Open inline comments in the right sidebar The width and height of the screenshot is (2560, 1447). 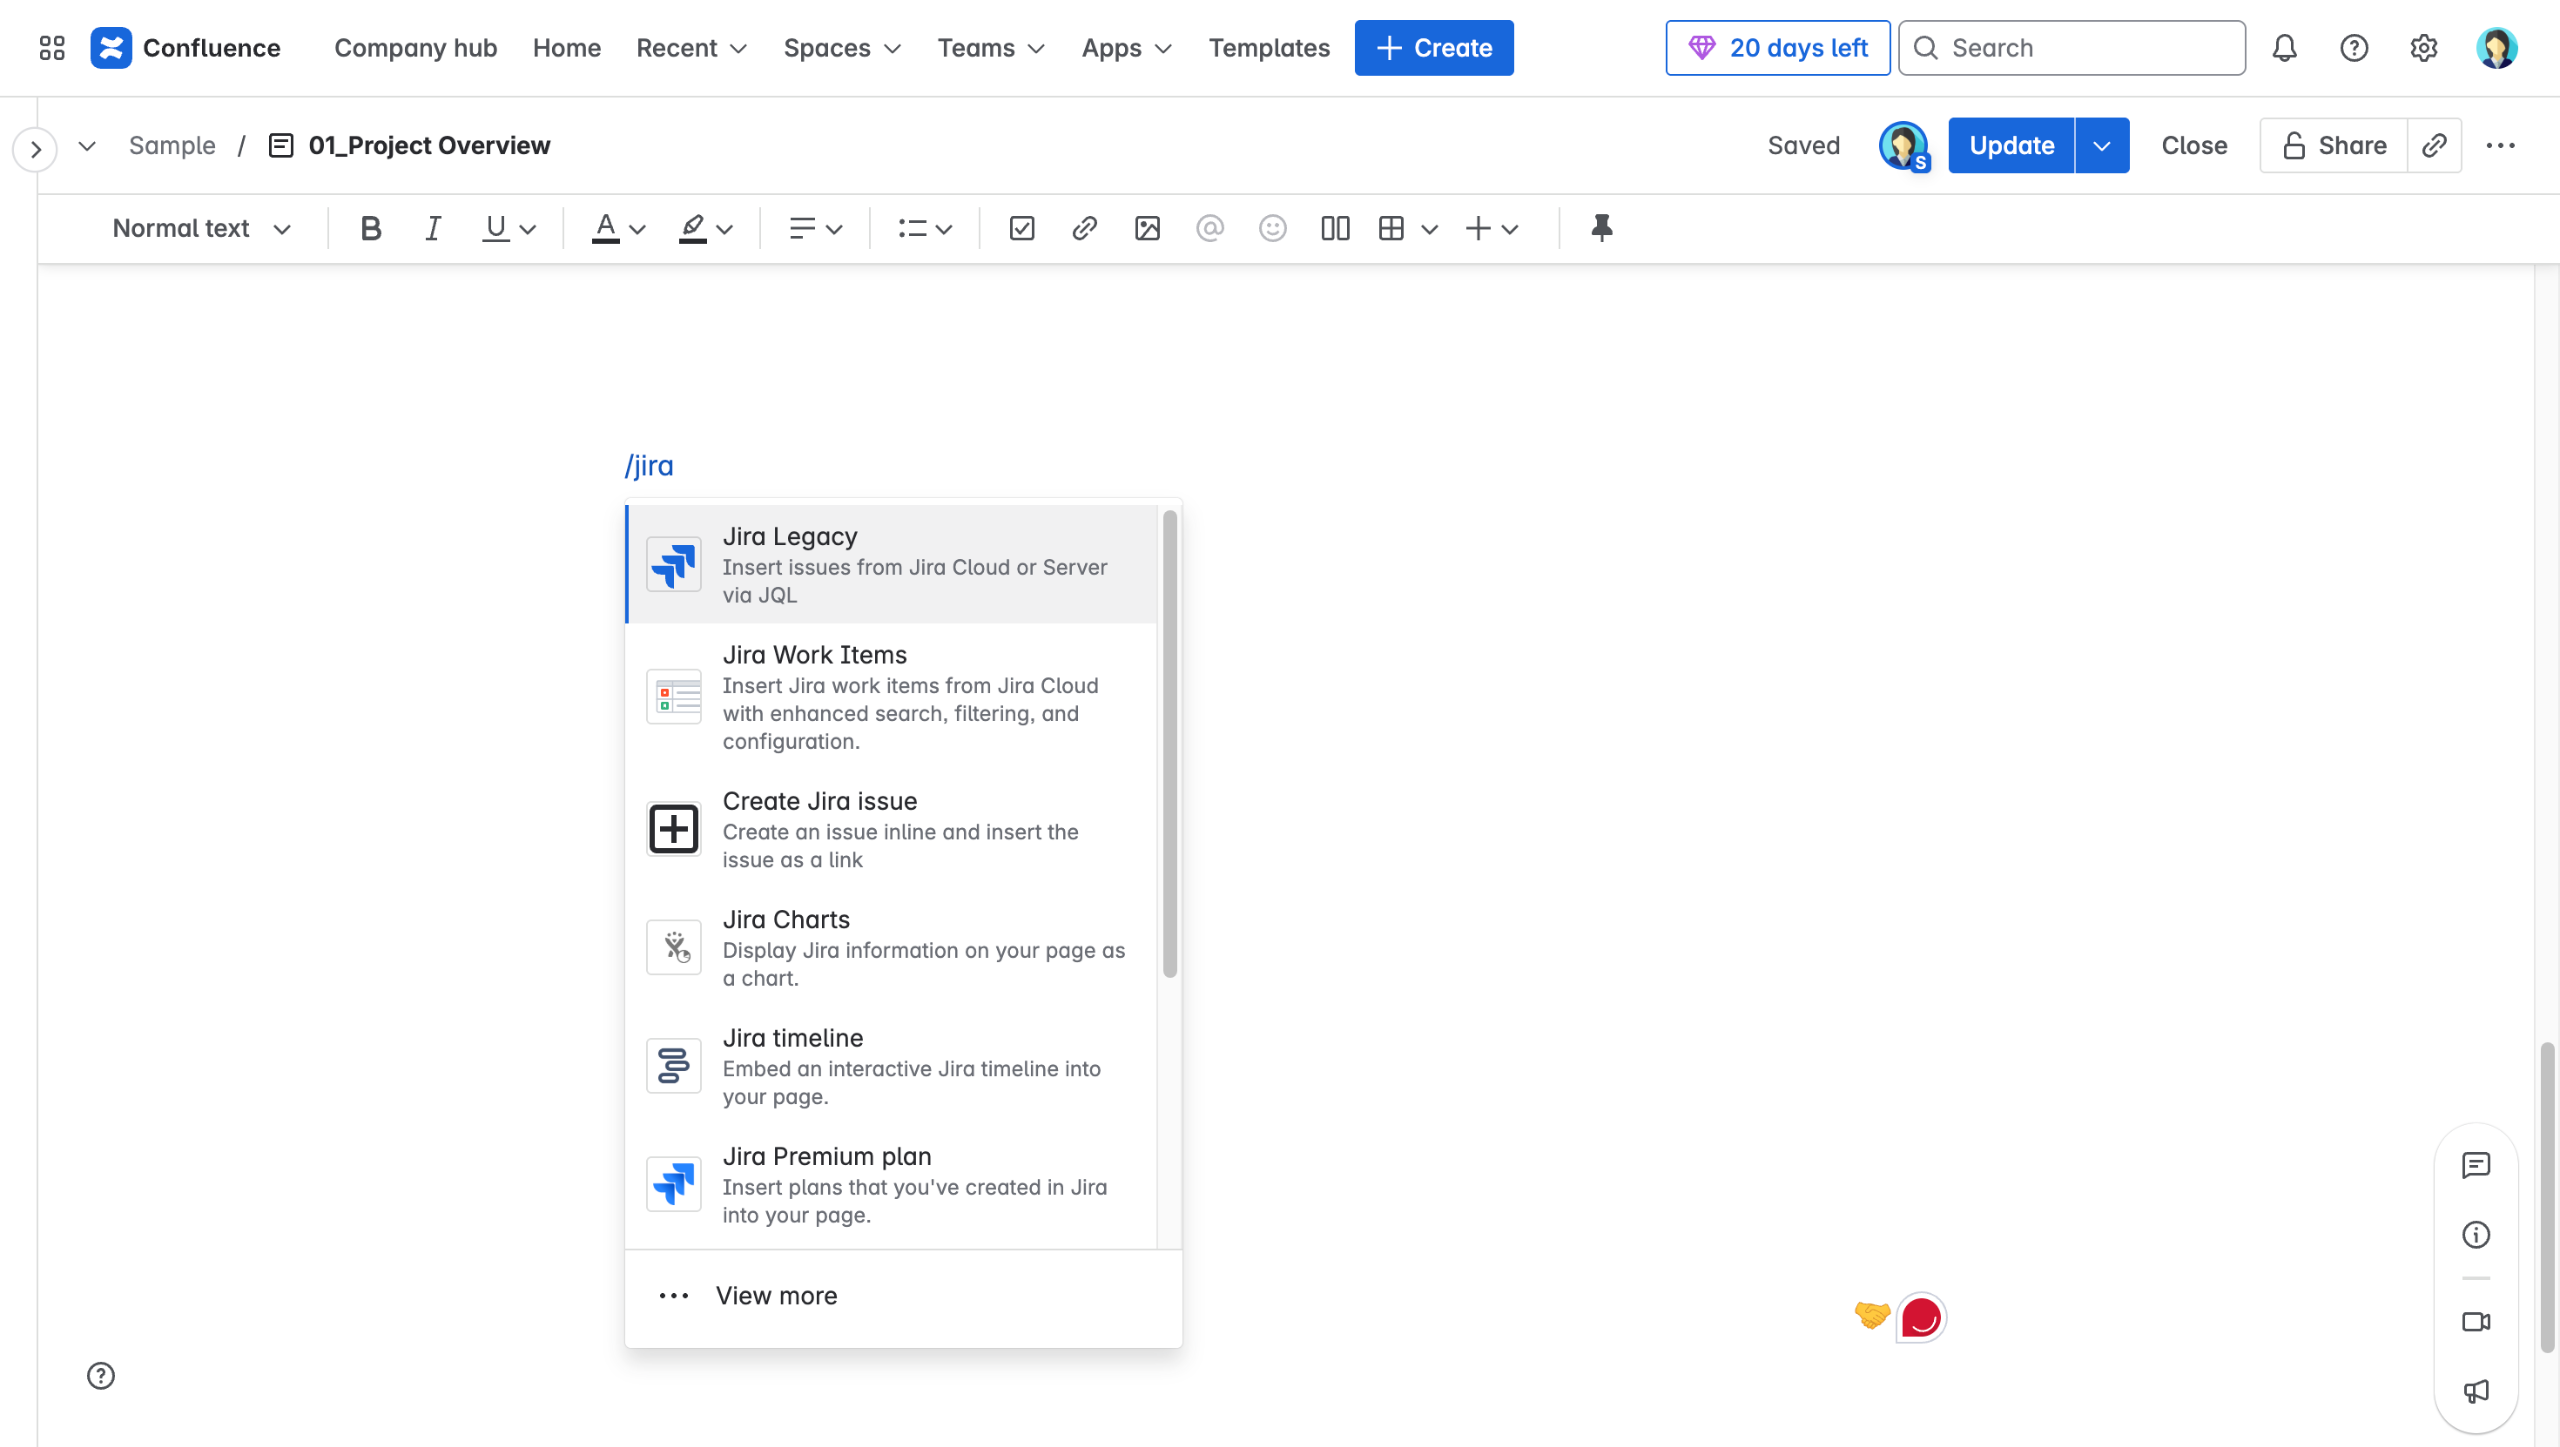click(2475, 1165)
